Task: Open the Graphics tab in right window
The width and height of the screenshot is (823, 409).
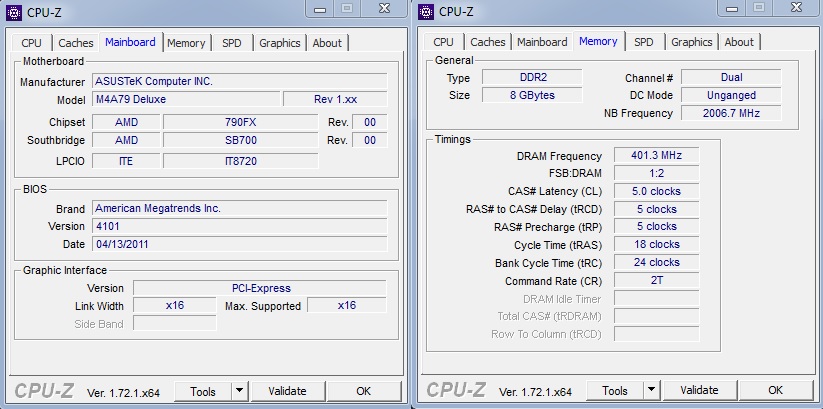Action: pos(692,41)
